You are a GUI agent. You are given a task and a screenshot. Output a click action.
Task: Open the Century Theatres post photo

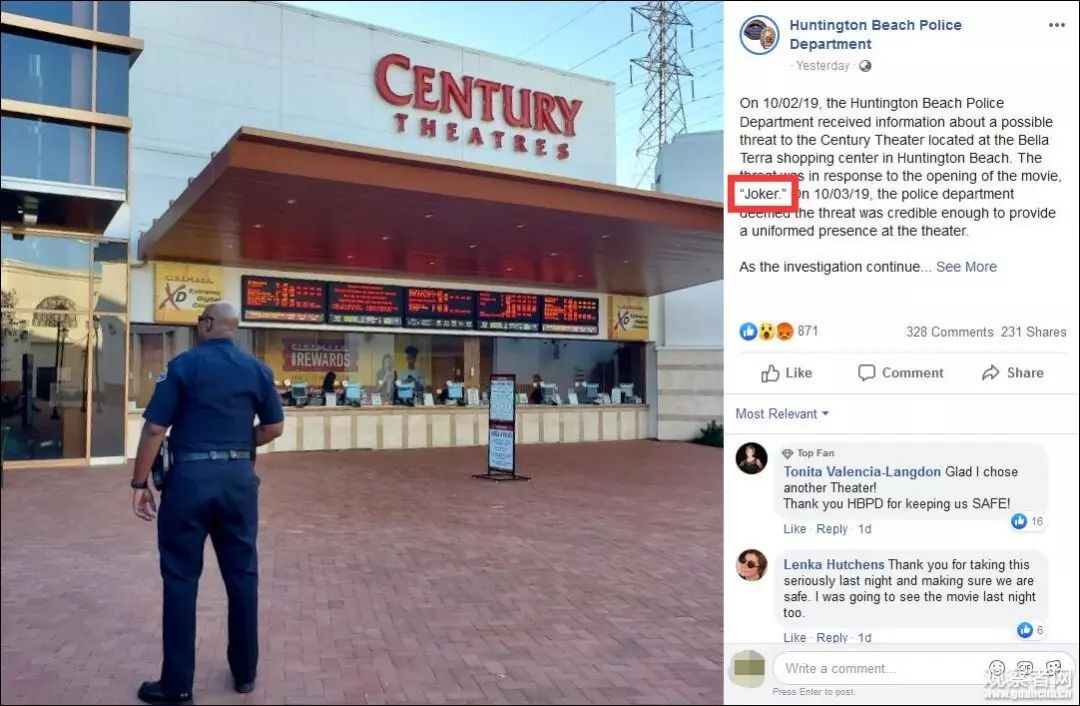362,353
